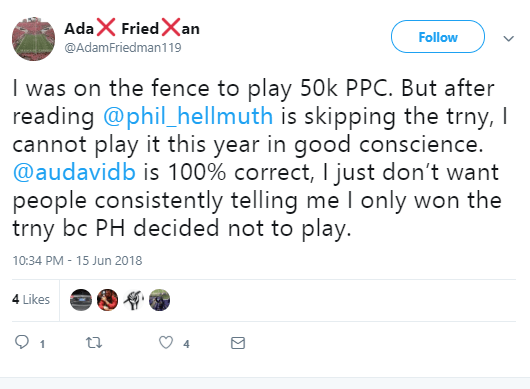Open the 10:34 PM - 15 Jun 2018 timestamp
This screenshot has width=530, height=389.
click(77, 261)
